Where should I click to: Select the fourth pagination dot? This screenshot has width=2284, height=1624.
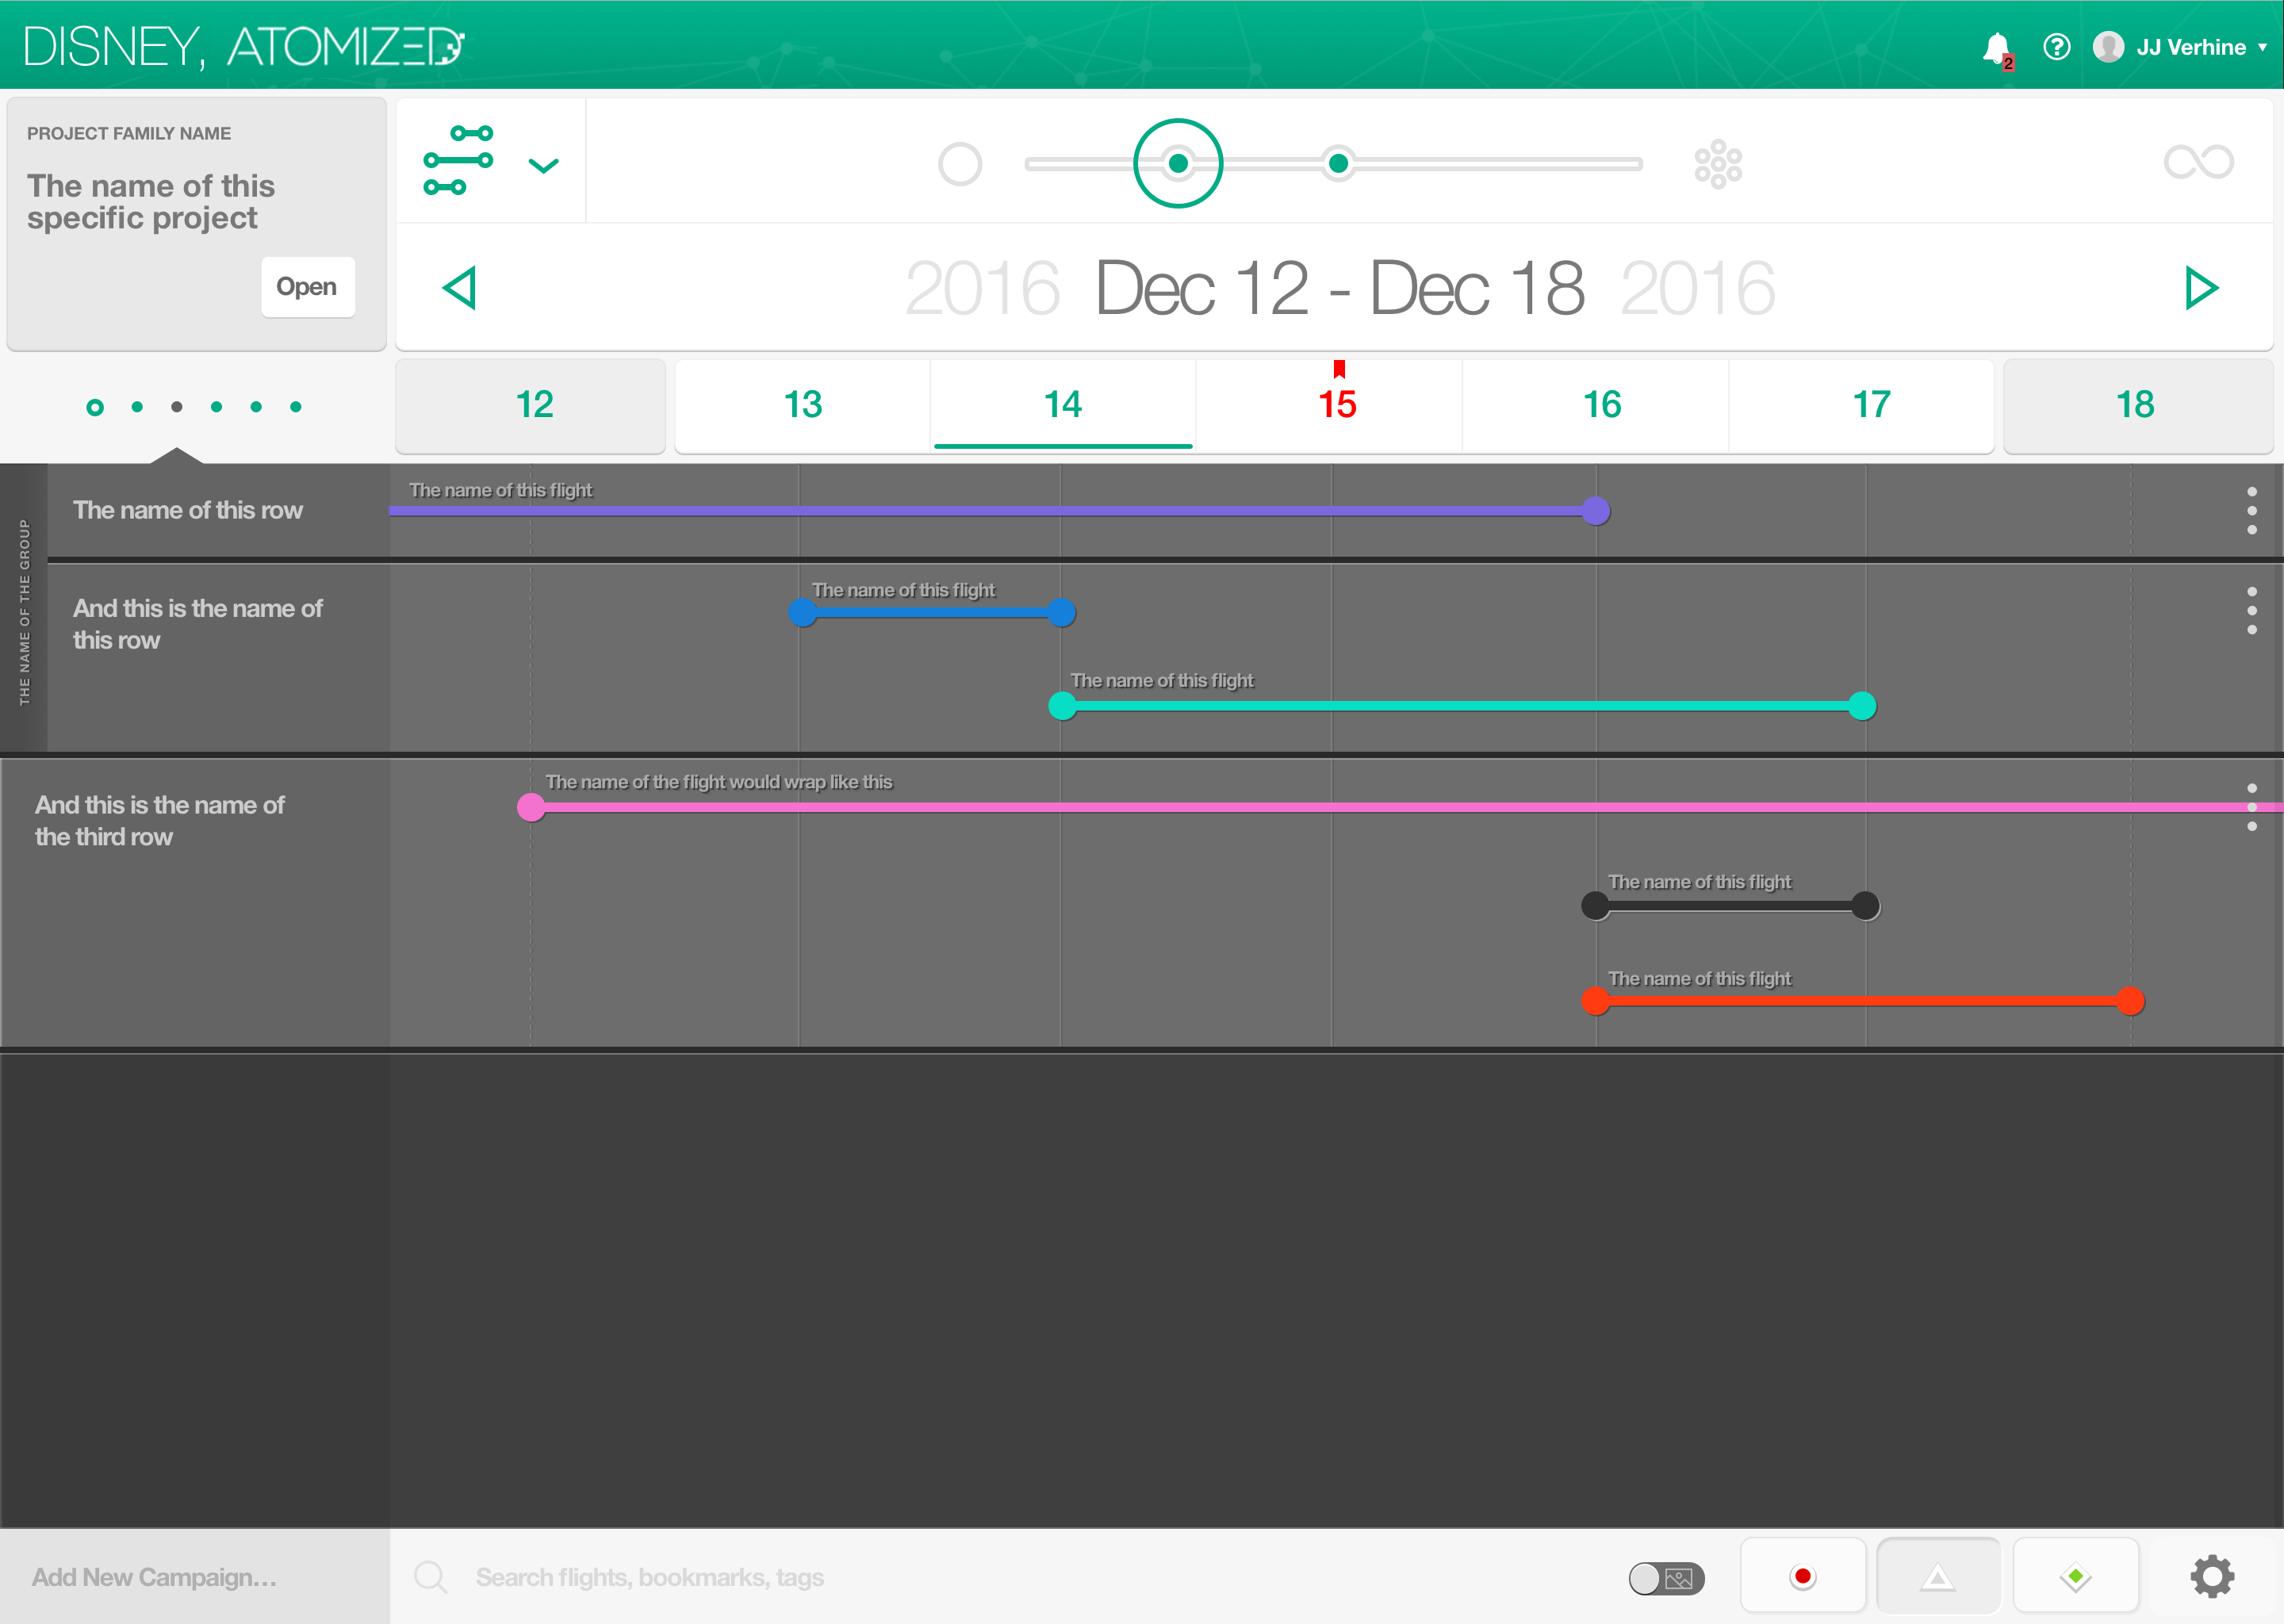tap(216, 406)
